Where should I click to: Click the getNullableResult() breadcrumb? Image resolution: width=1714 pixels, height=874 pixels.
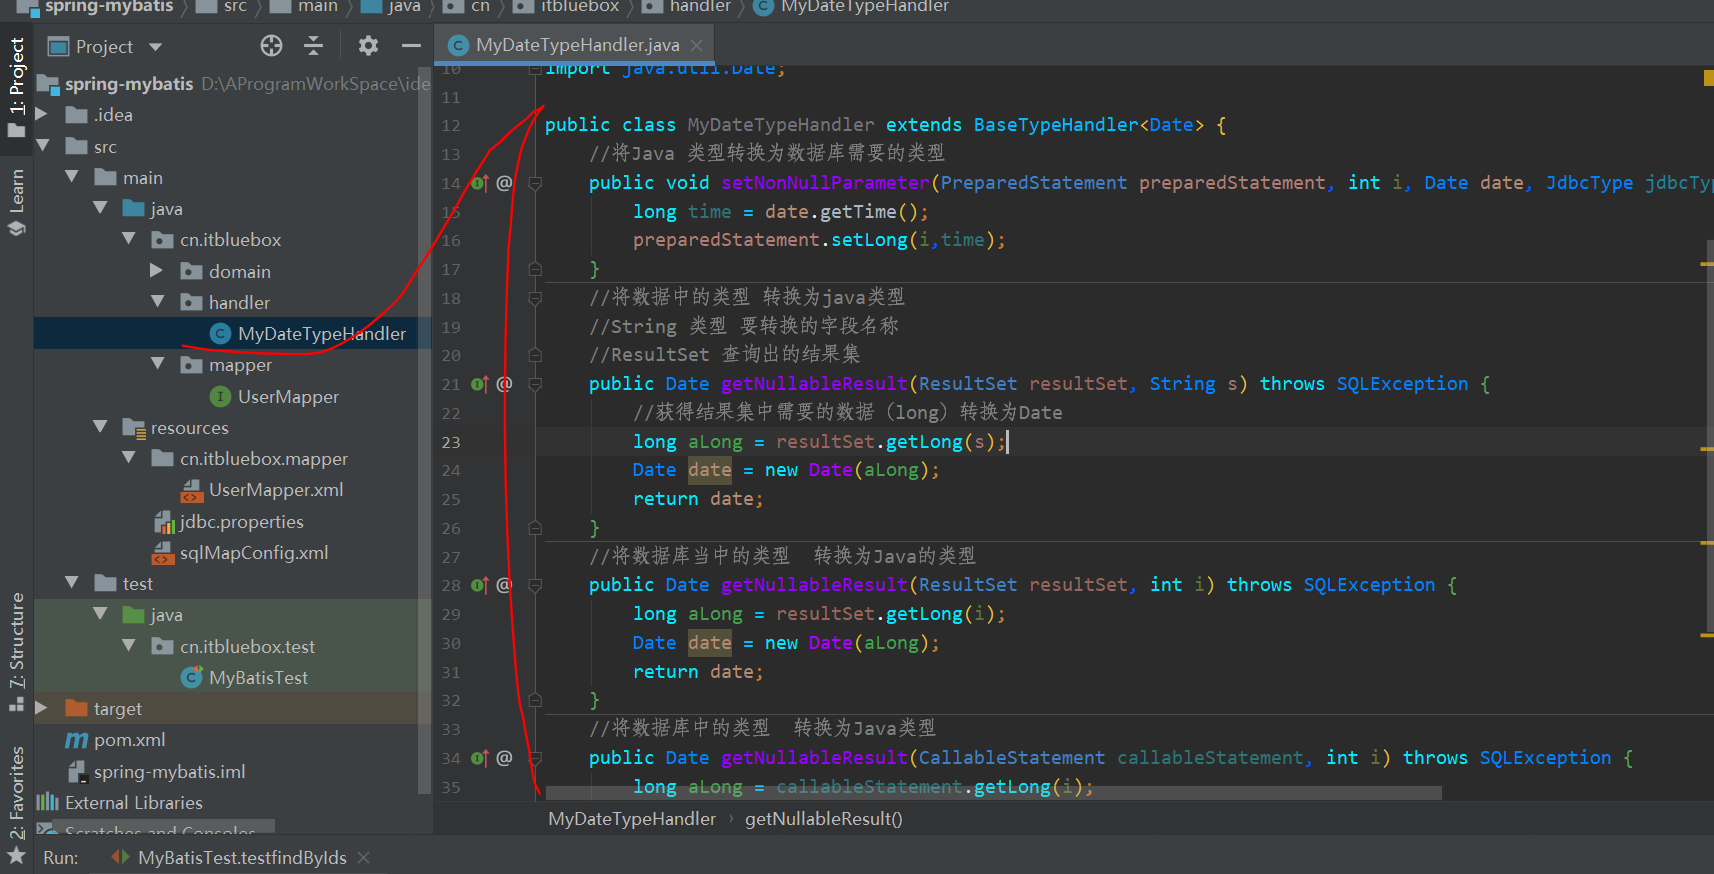pos(823,819)
